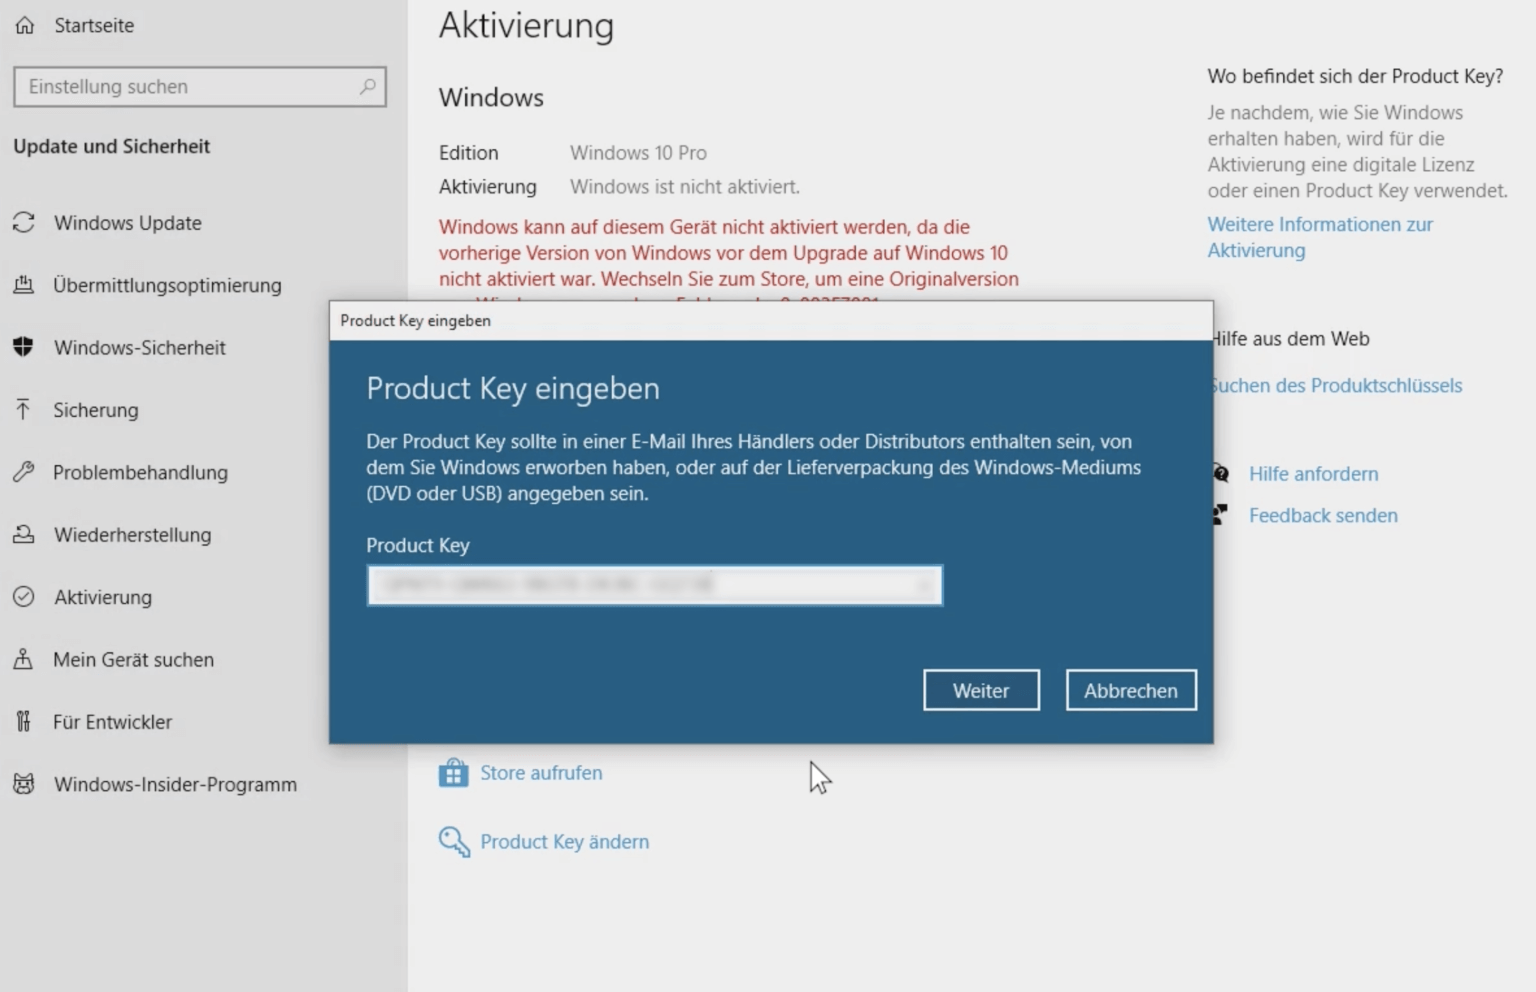Open Store aufrufen link
This screenshot has width=1536, height=992.
coord(541,773)
